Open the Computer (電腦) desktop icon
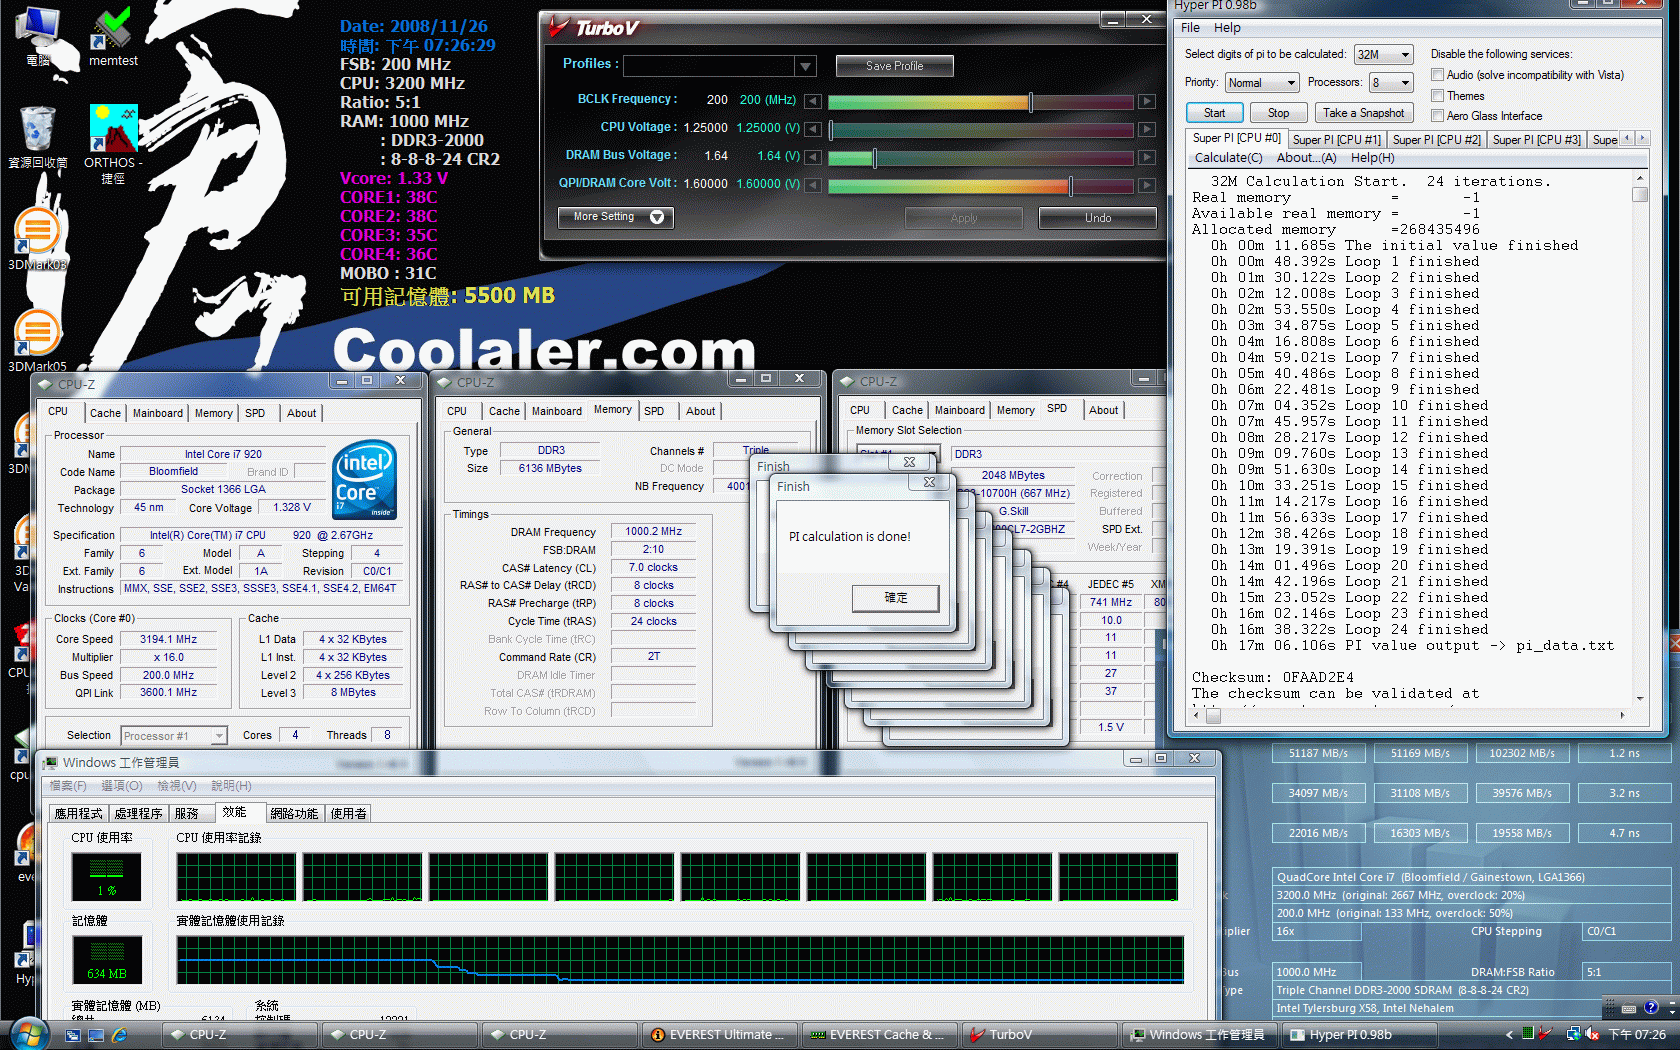1680x1050 pixels. point(38,36)
